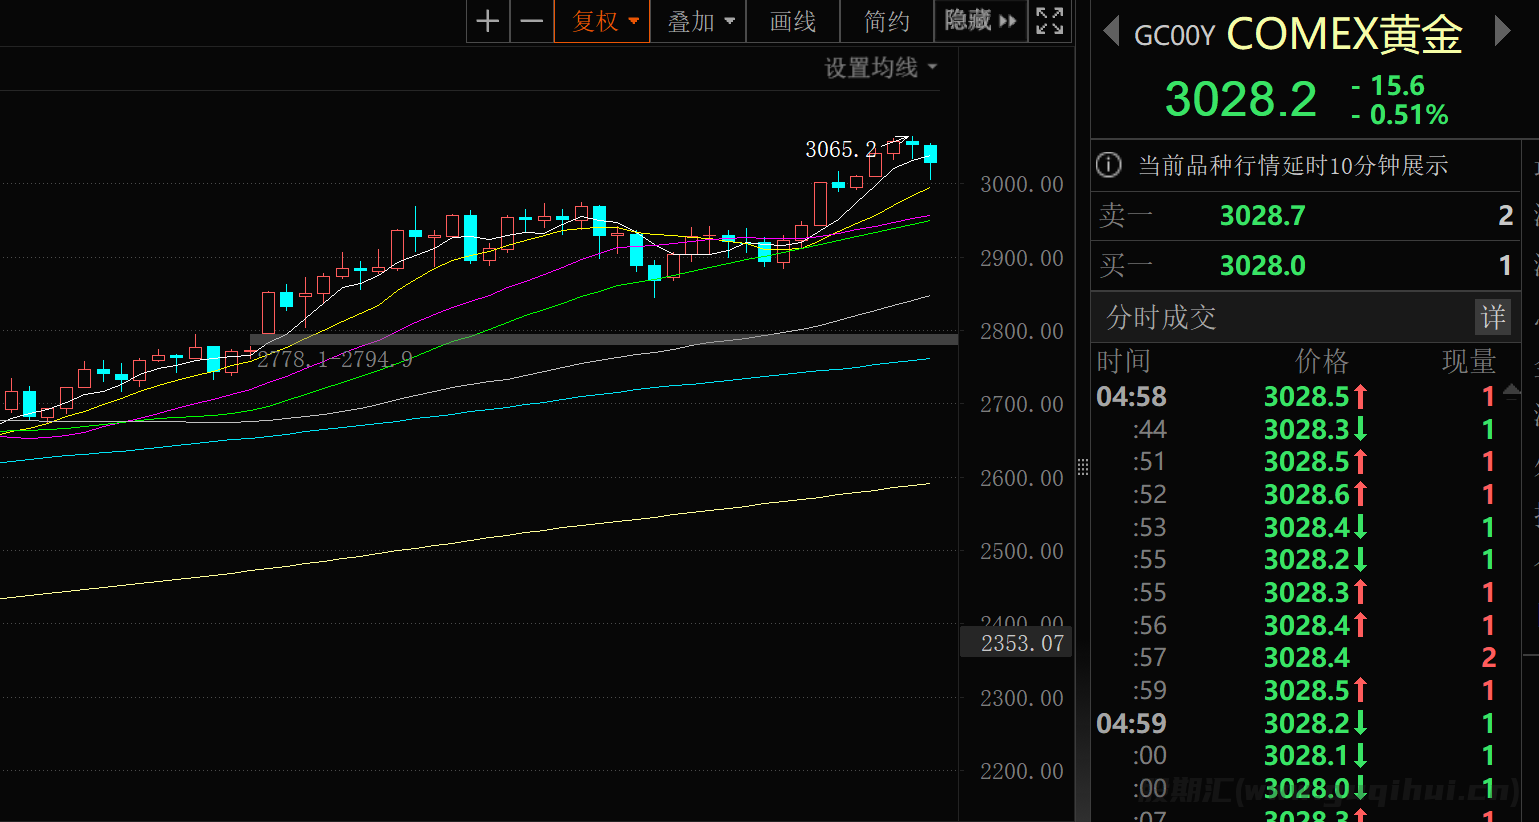
Task: Click the 买一 bid price 3028.0
Action: pos(1262,266)
